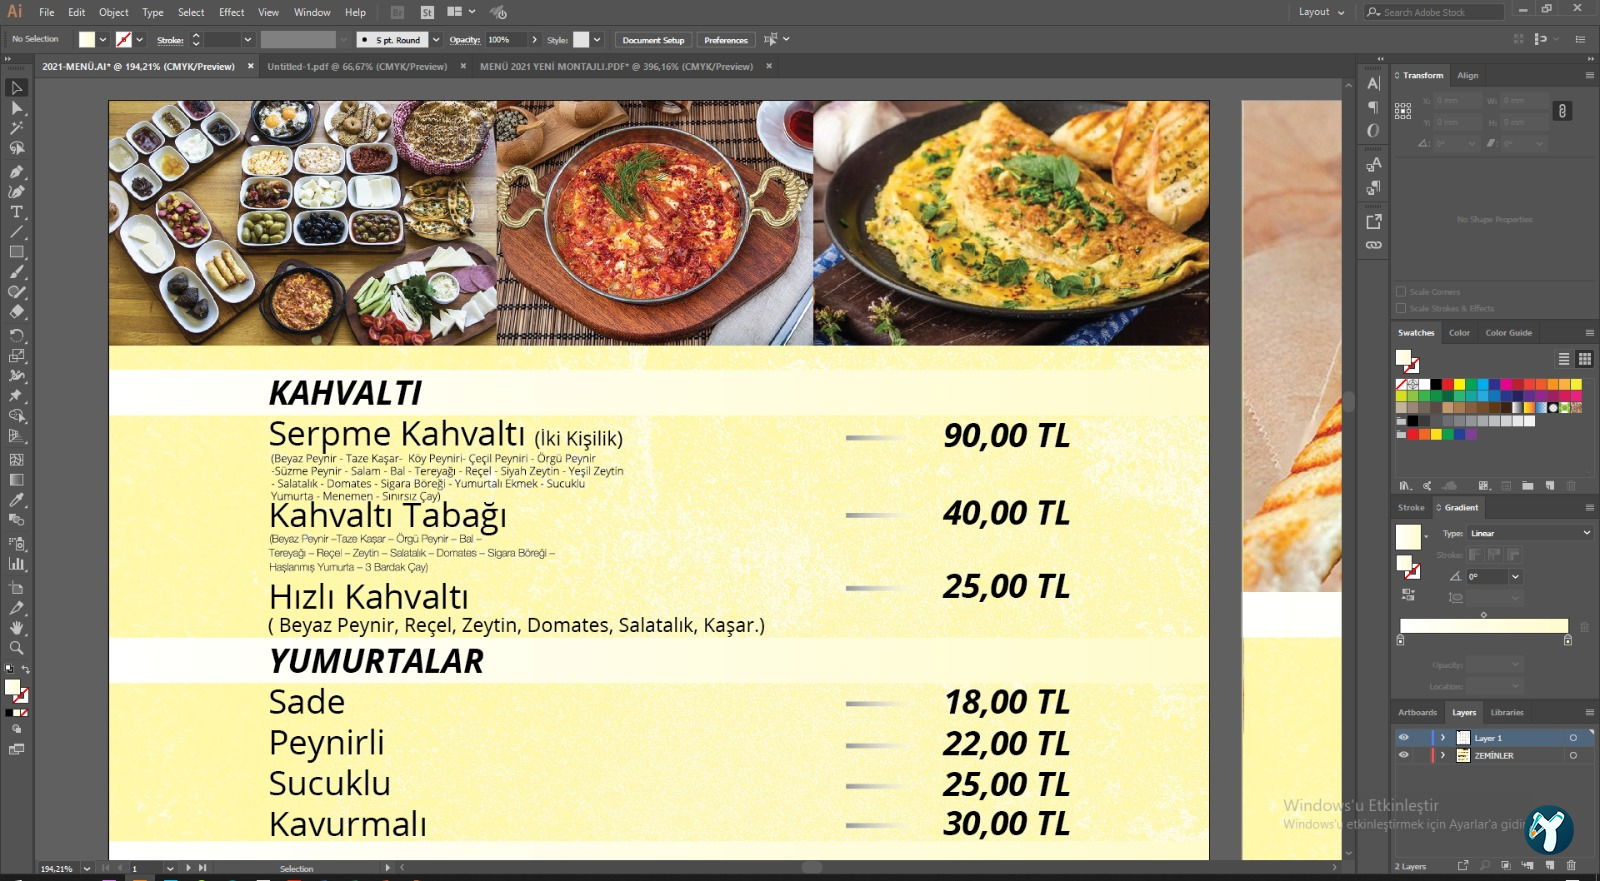
Task: Select the Lasso tool
Action: click(x=16, y=148)
